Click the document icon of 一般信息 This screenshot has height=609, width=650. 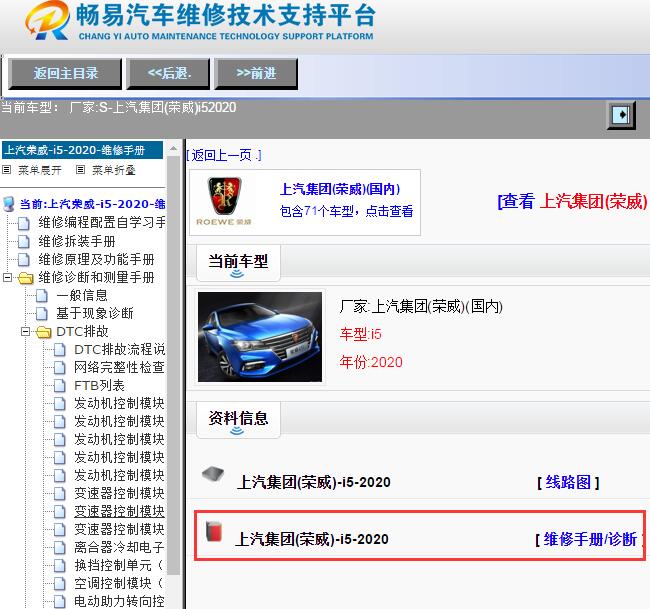coord(42,296)
